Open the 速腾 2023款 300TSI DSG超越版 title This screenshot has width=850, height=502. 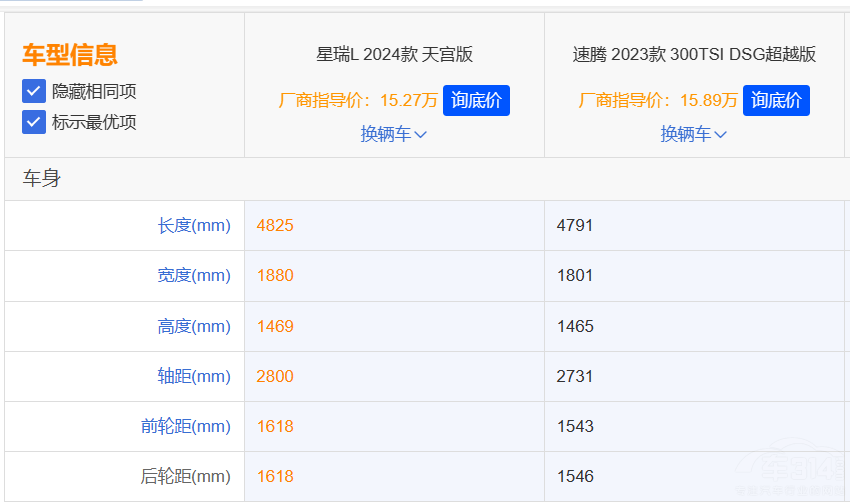tap(694, 54)
